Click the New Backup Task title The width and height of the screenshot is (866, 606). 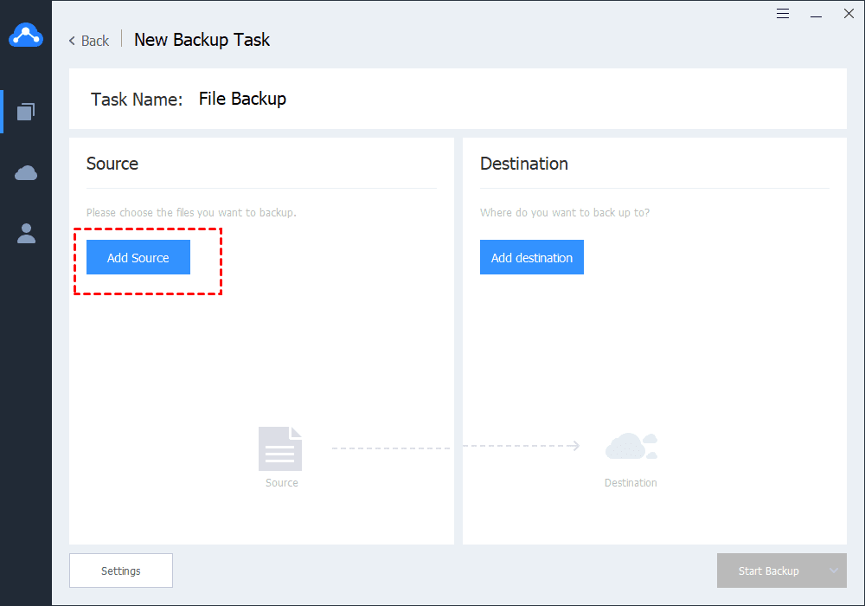pos(202,40)
